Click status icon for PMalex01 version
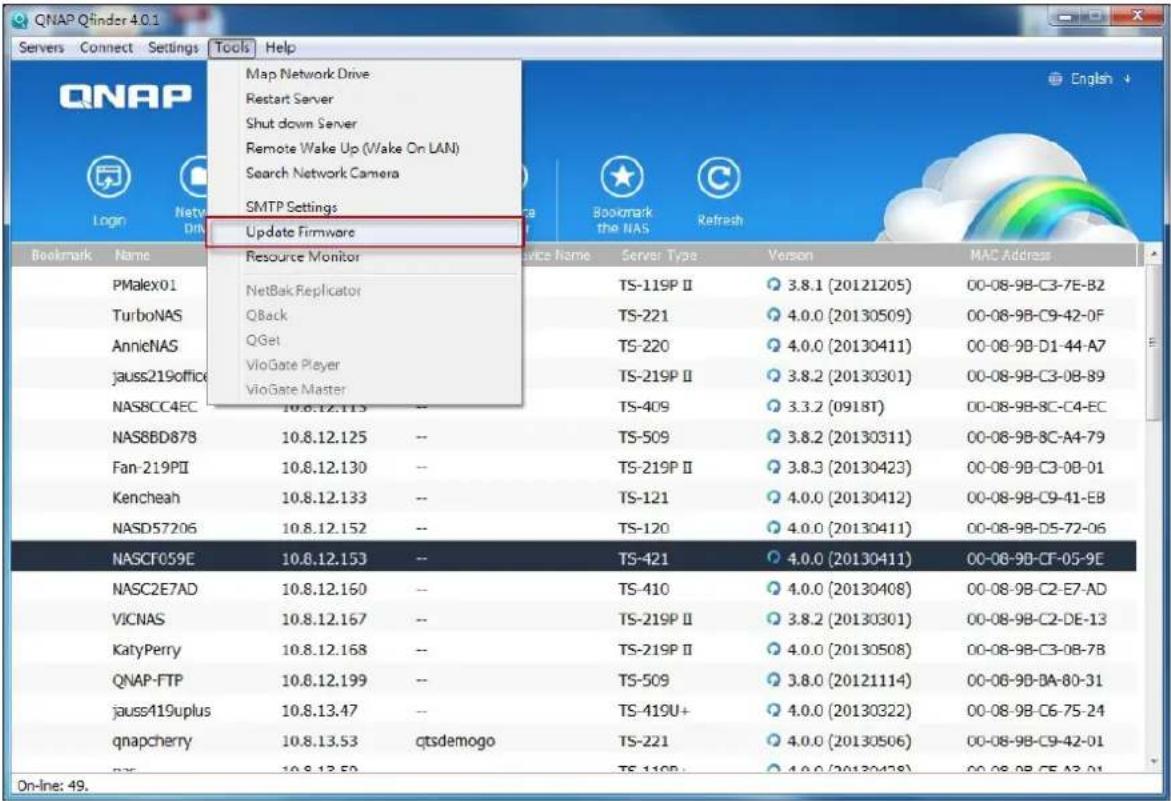1171x801 pixels. (x=774, y=284)
